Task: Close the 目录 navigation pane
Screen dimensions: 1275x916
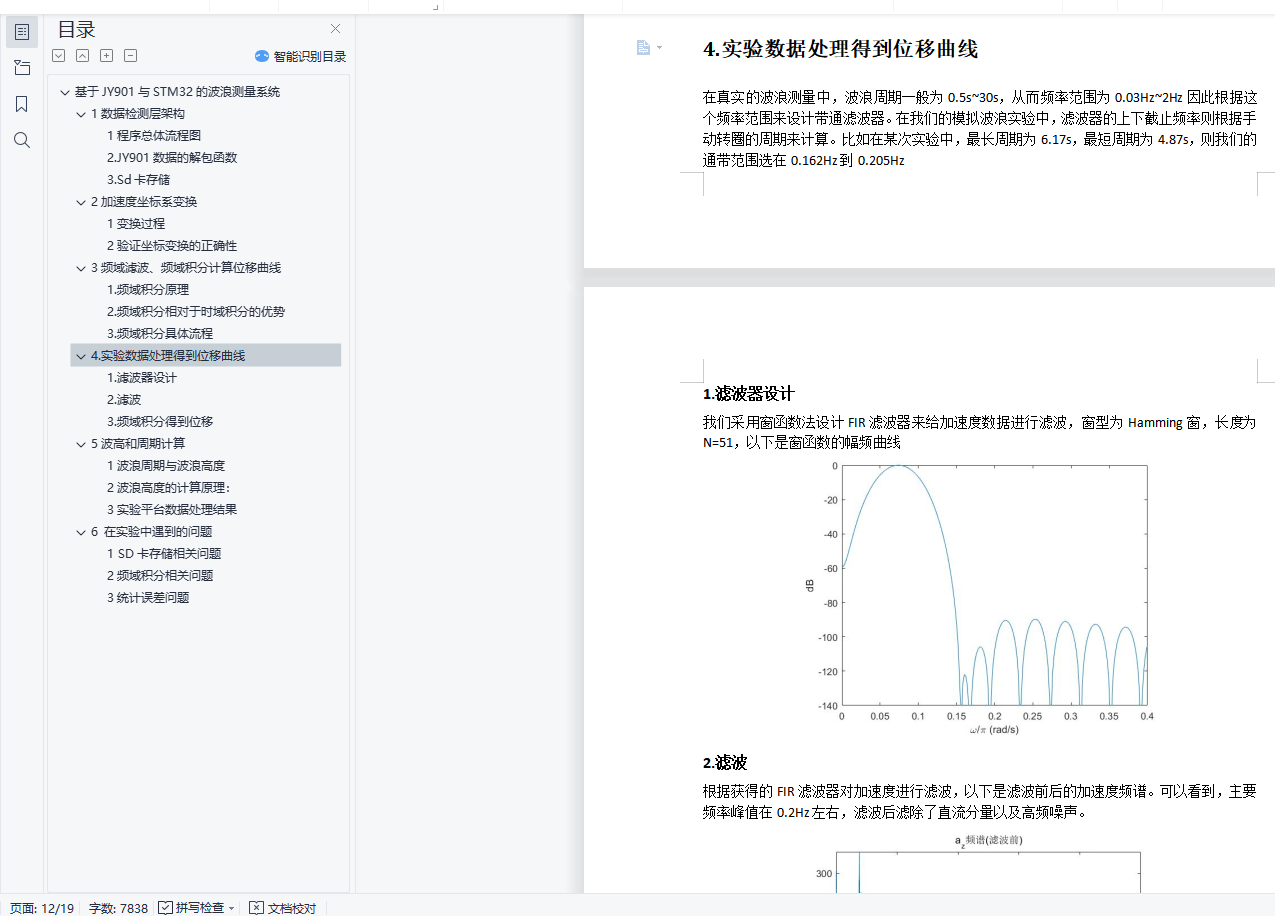Action: tap(336, 29)
